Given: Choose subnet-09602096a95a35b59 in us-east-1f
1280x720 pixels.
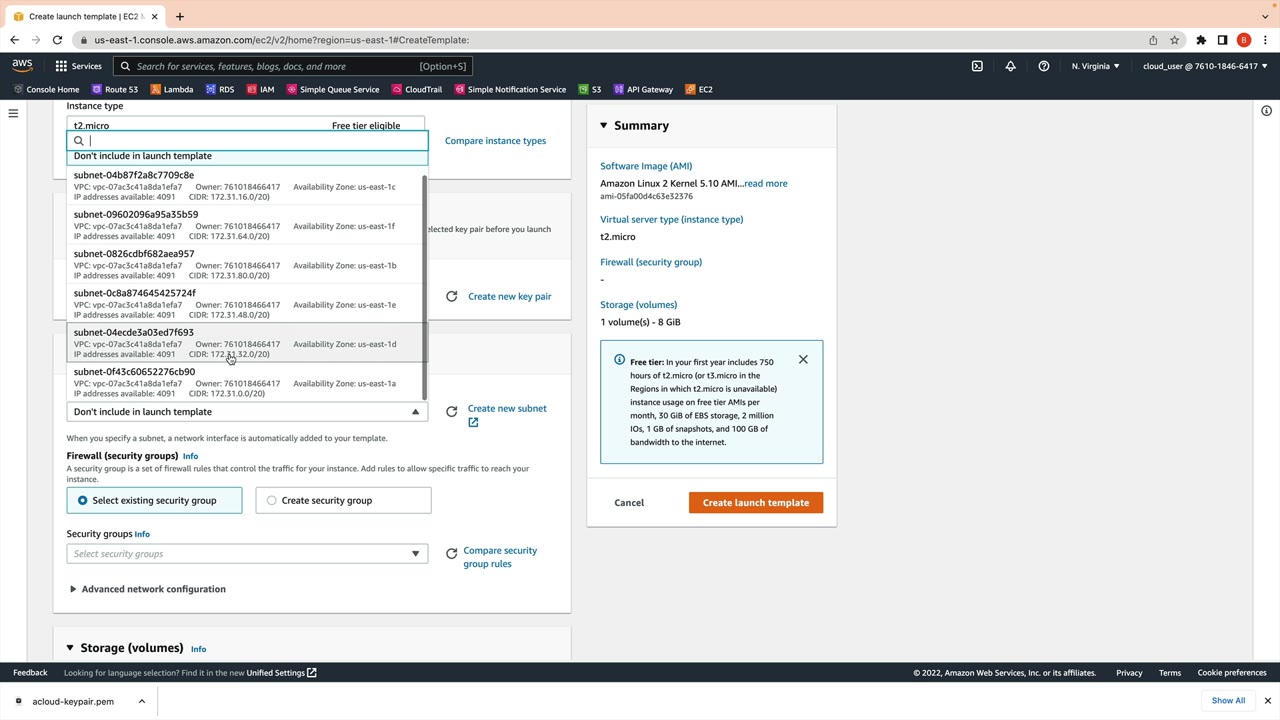Looking at the screenshot, I should [246, 225].
